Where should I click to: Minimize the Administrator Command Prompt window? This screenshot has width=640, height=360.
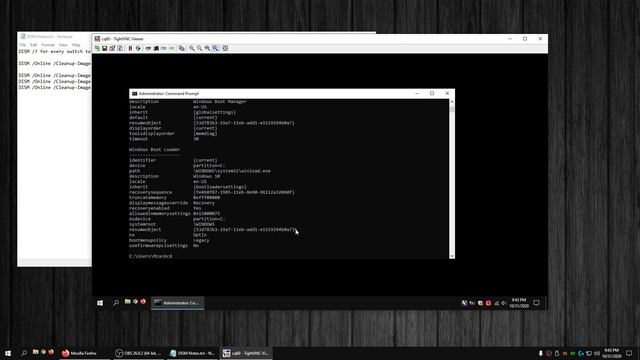(417, 93)
